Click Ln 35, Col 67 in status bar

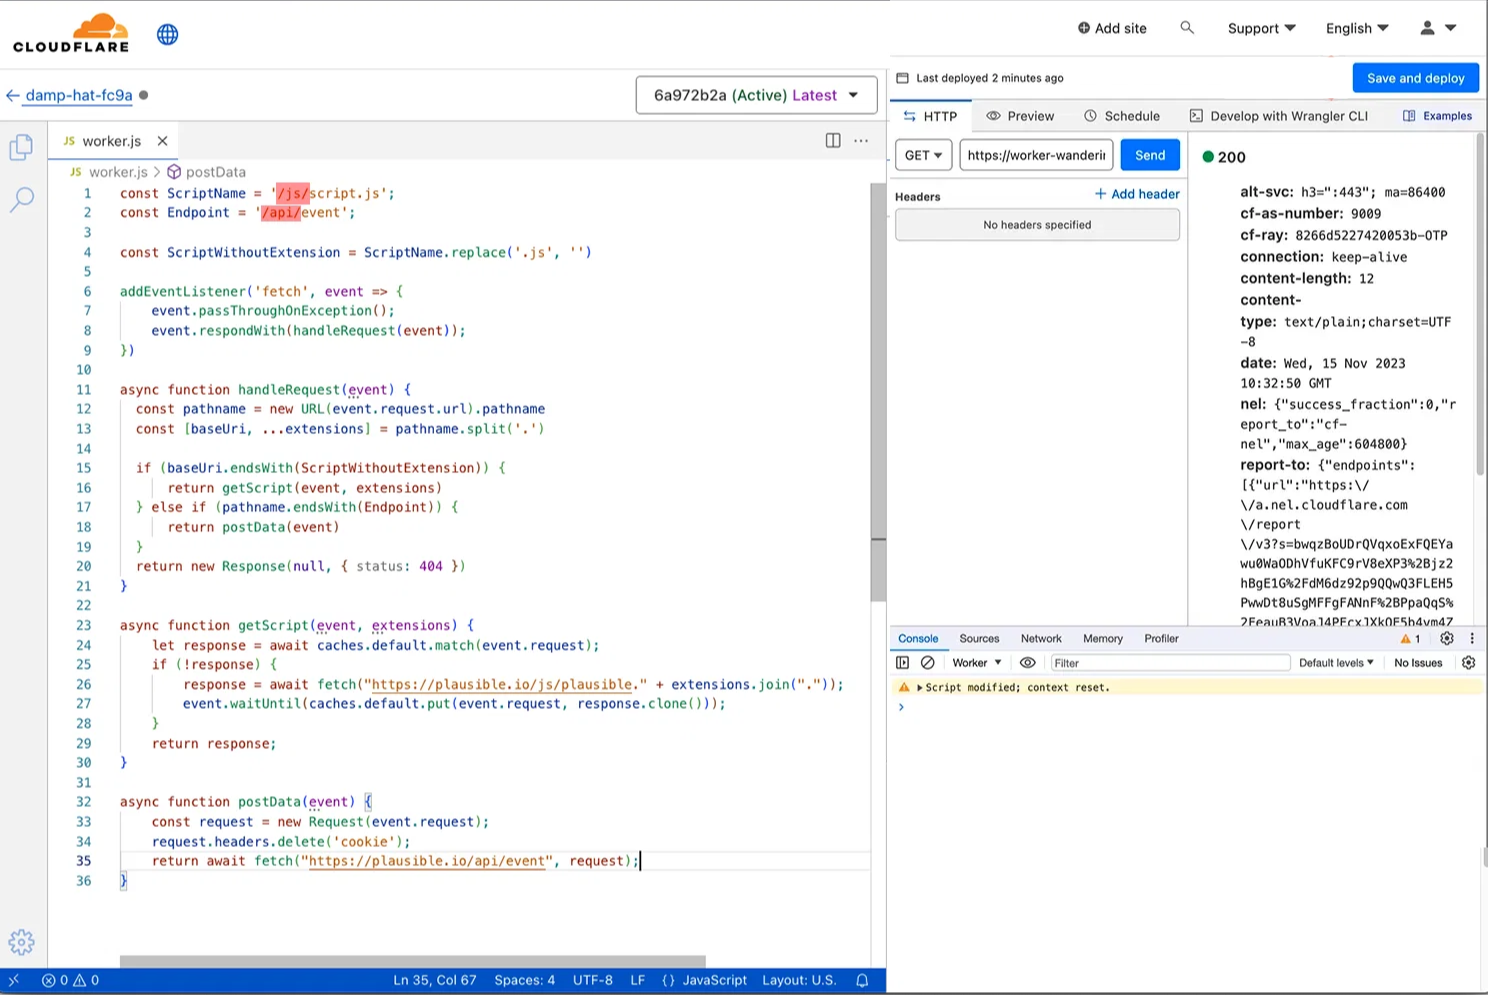point(434,981)
